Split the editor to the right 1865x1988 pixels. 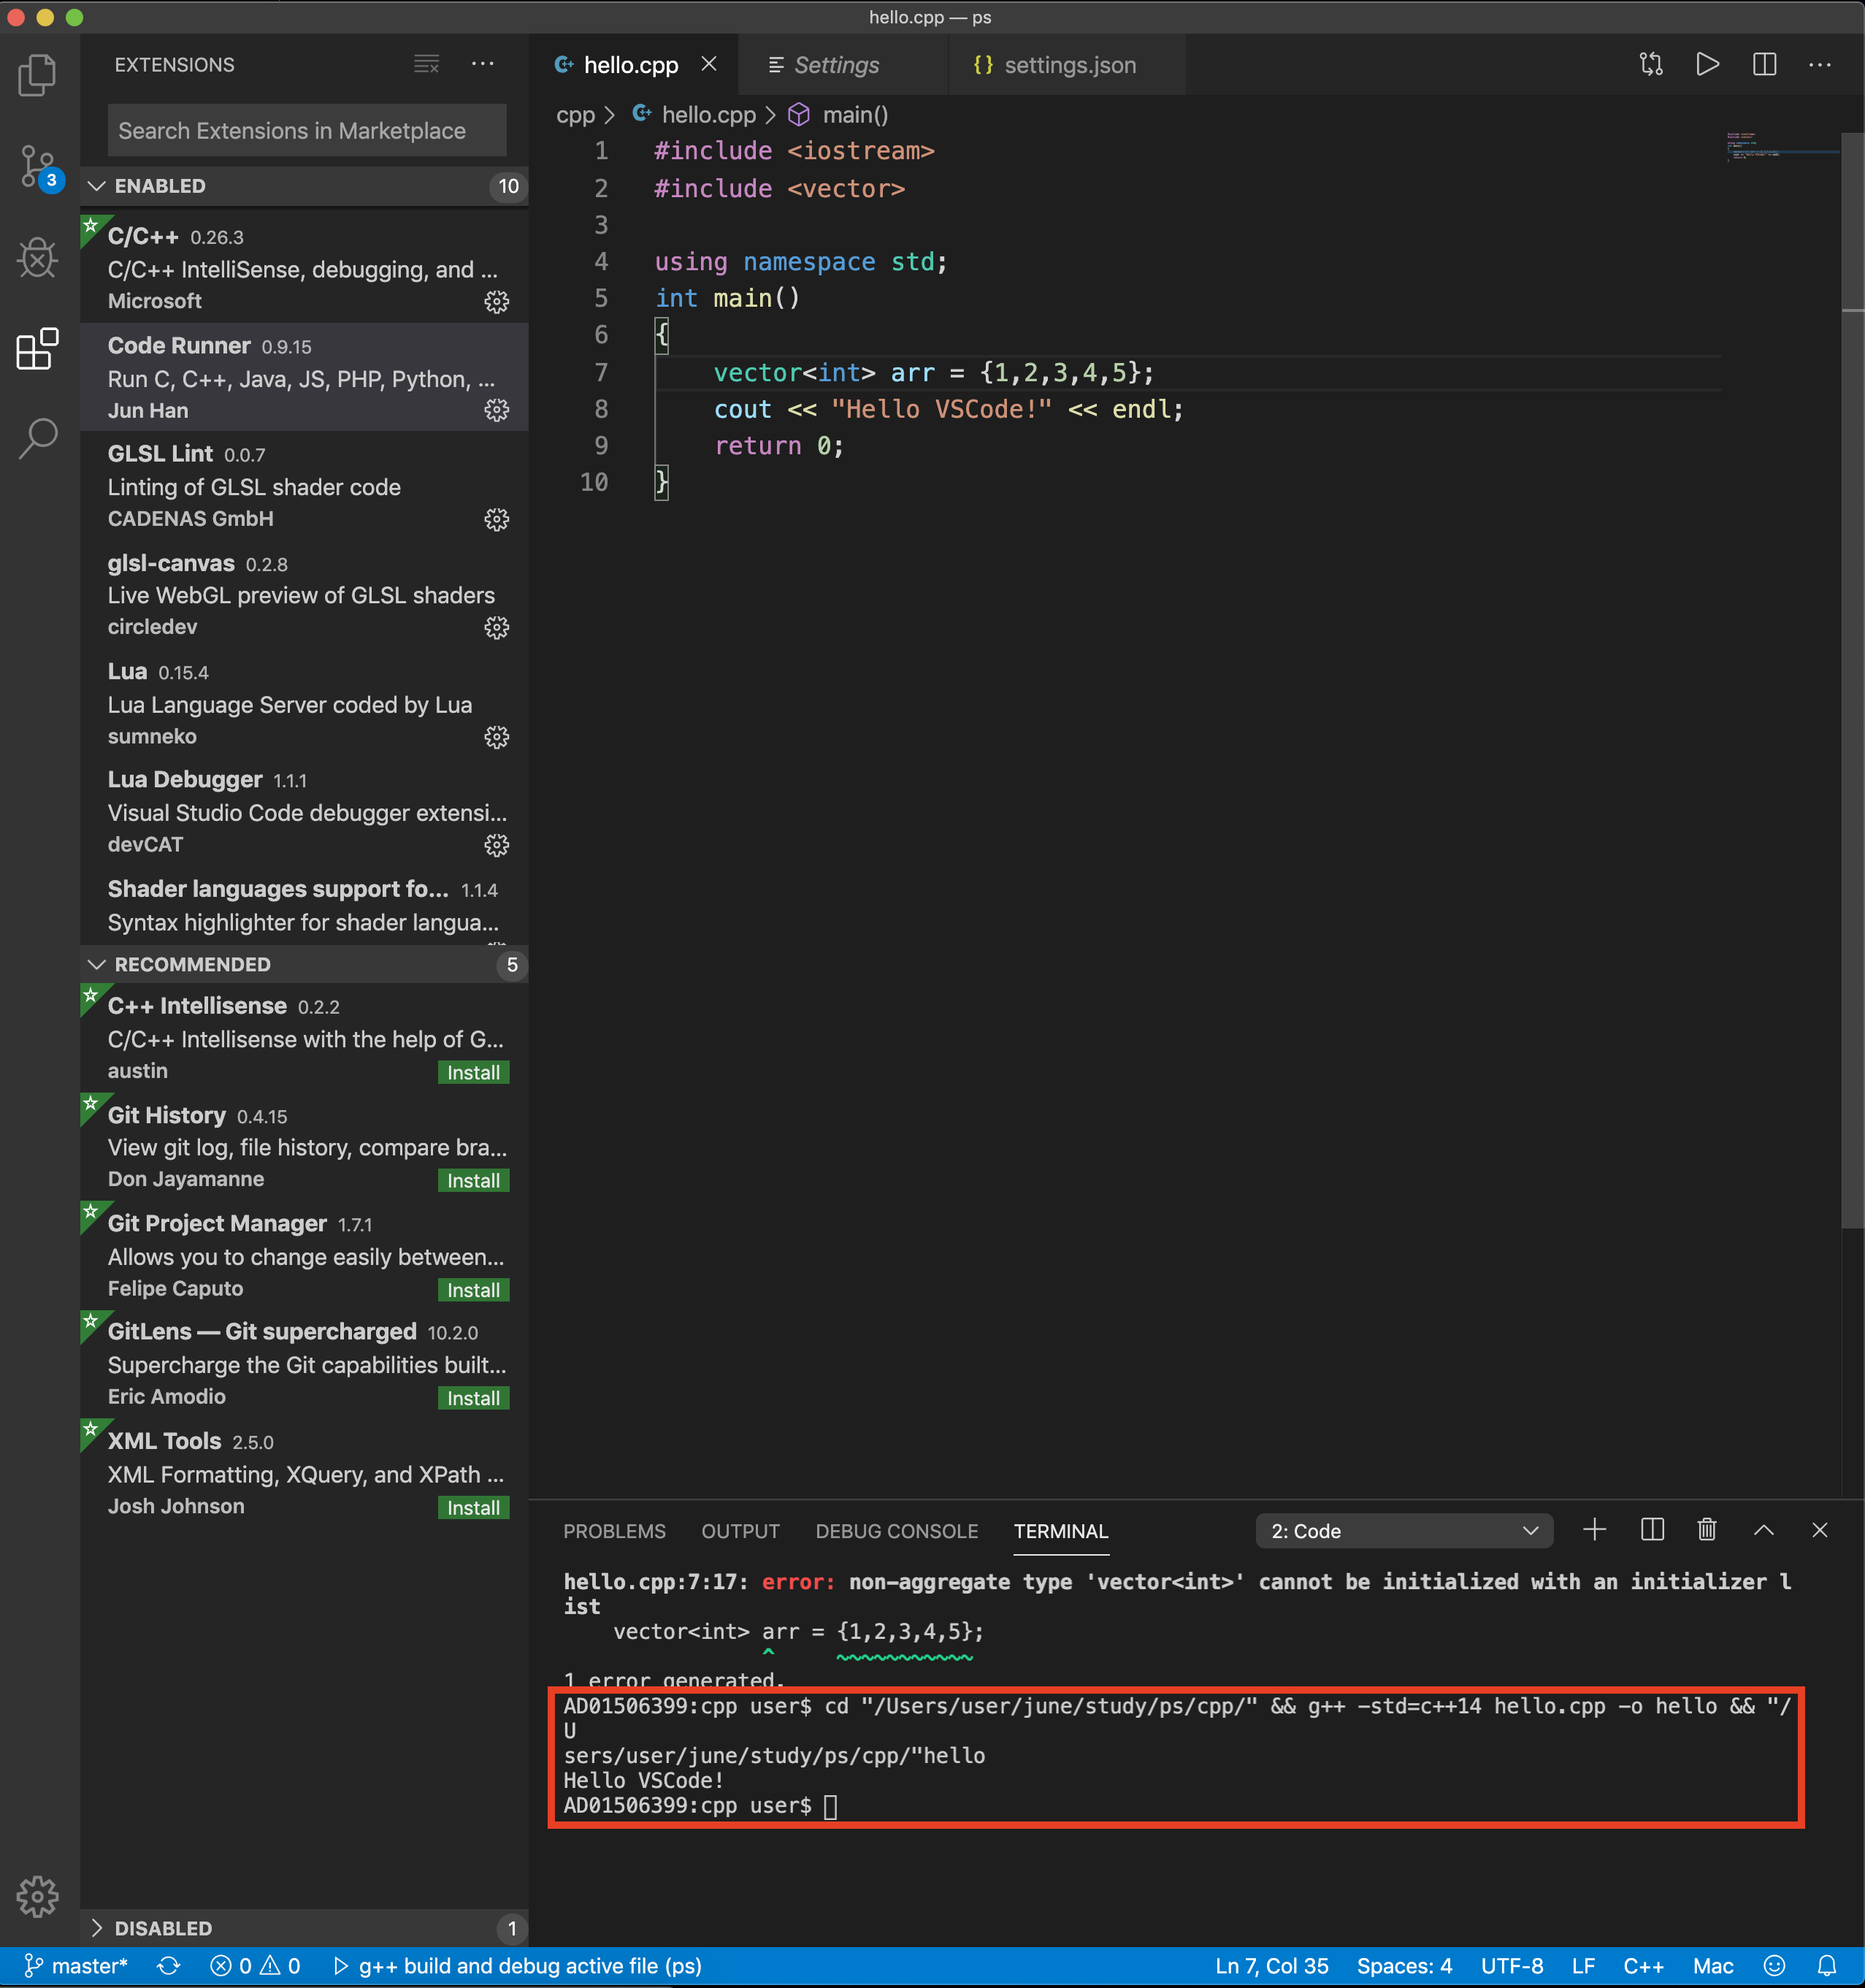[x=1764, y=65]
